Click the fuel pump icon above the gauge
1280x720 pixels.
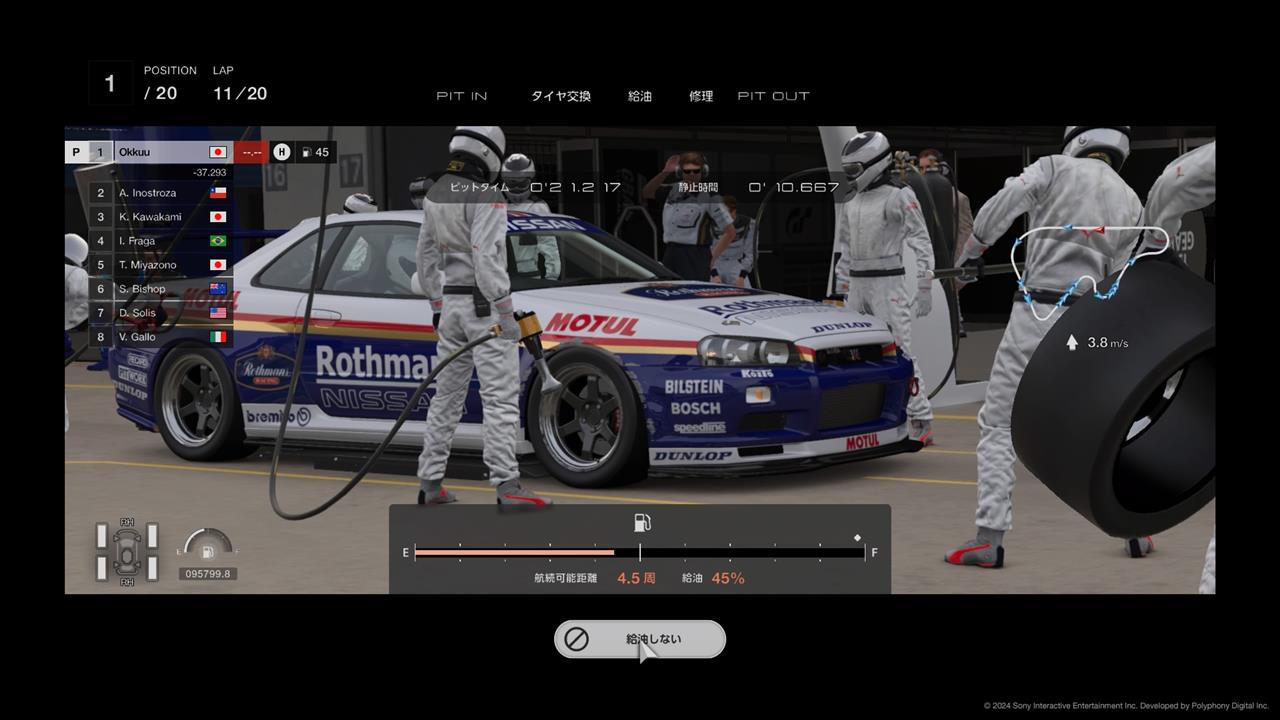tap(642, 522)
